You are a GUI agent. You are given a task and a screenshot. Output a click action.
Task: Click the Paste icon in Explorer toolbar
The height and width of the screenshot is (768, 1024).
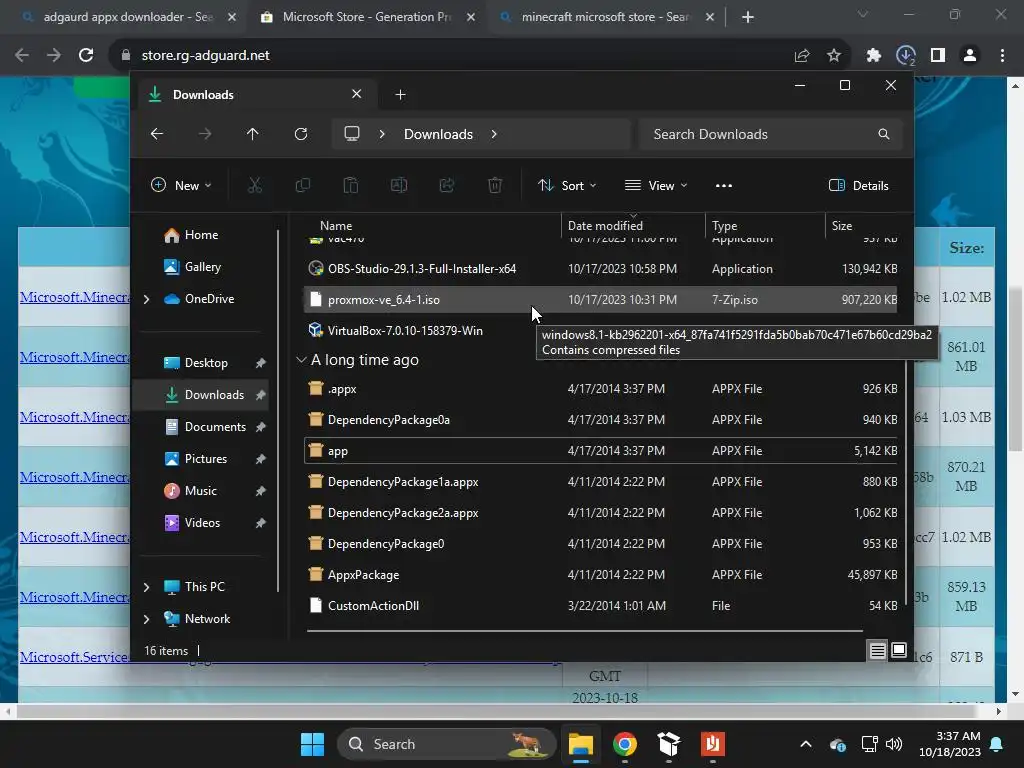[351, 185]
